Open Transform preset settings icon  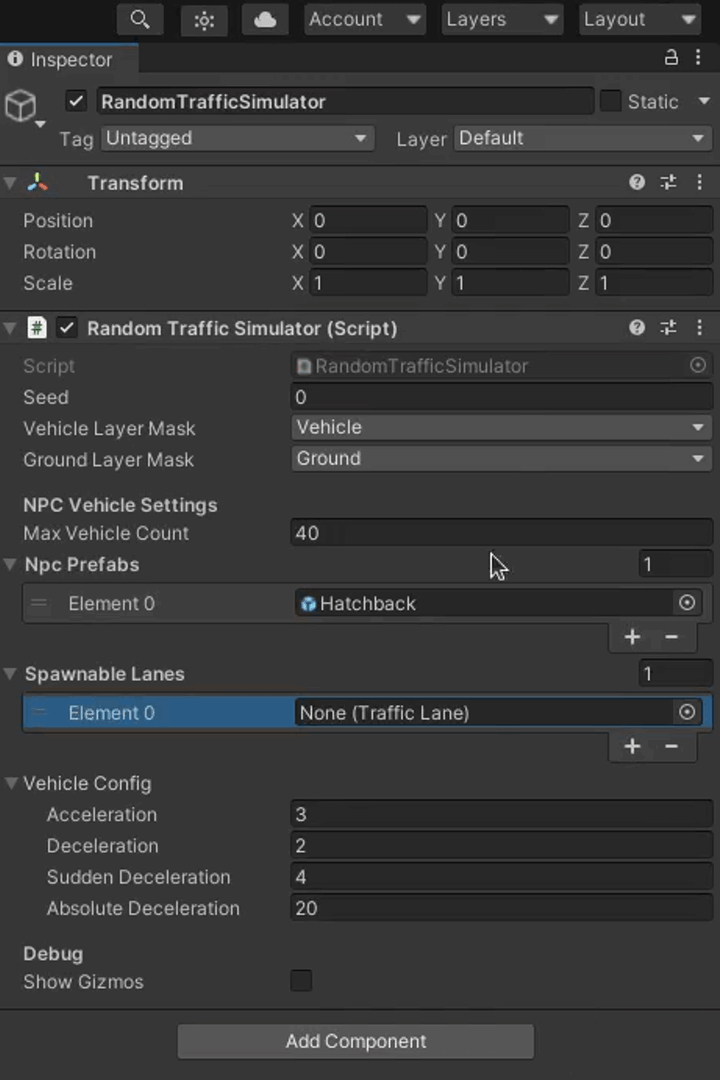coord(668,182)
